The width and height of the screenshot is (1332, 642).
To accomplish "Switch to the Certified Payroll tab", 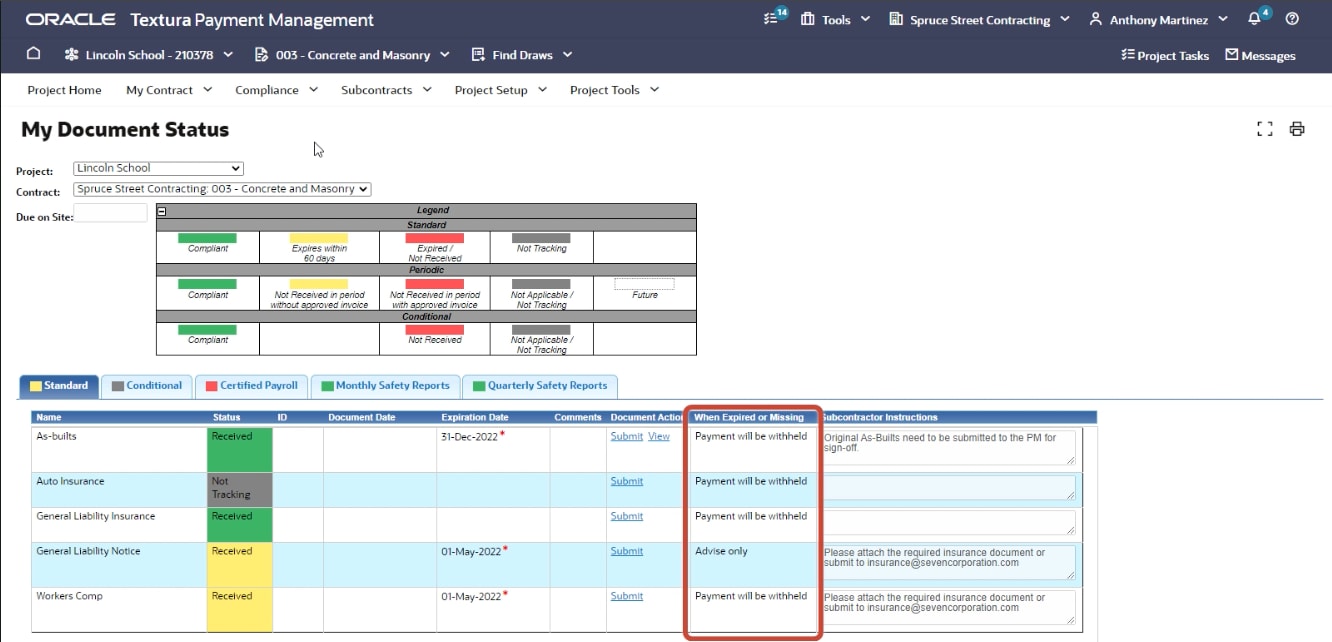I will pos(252,386).
